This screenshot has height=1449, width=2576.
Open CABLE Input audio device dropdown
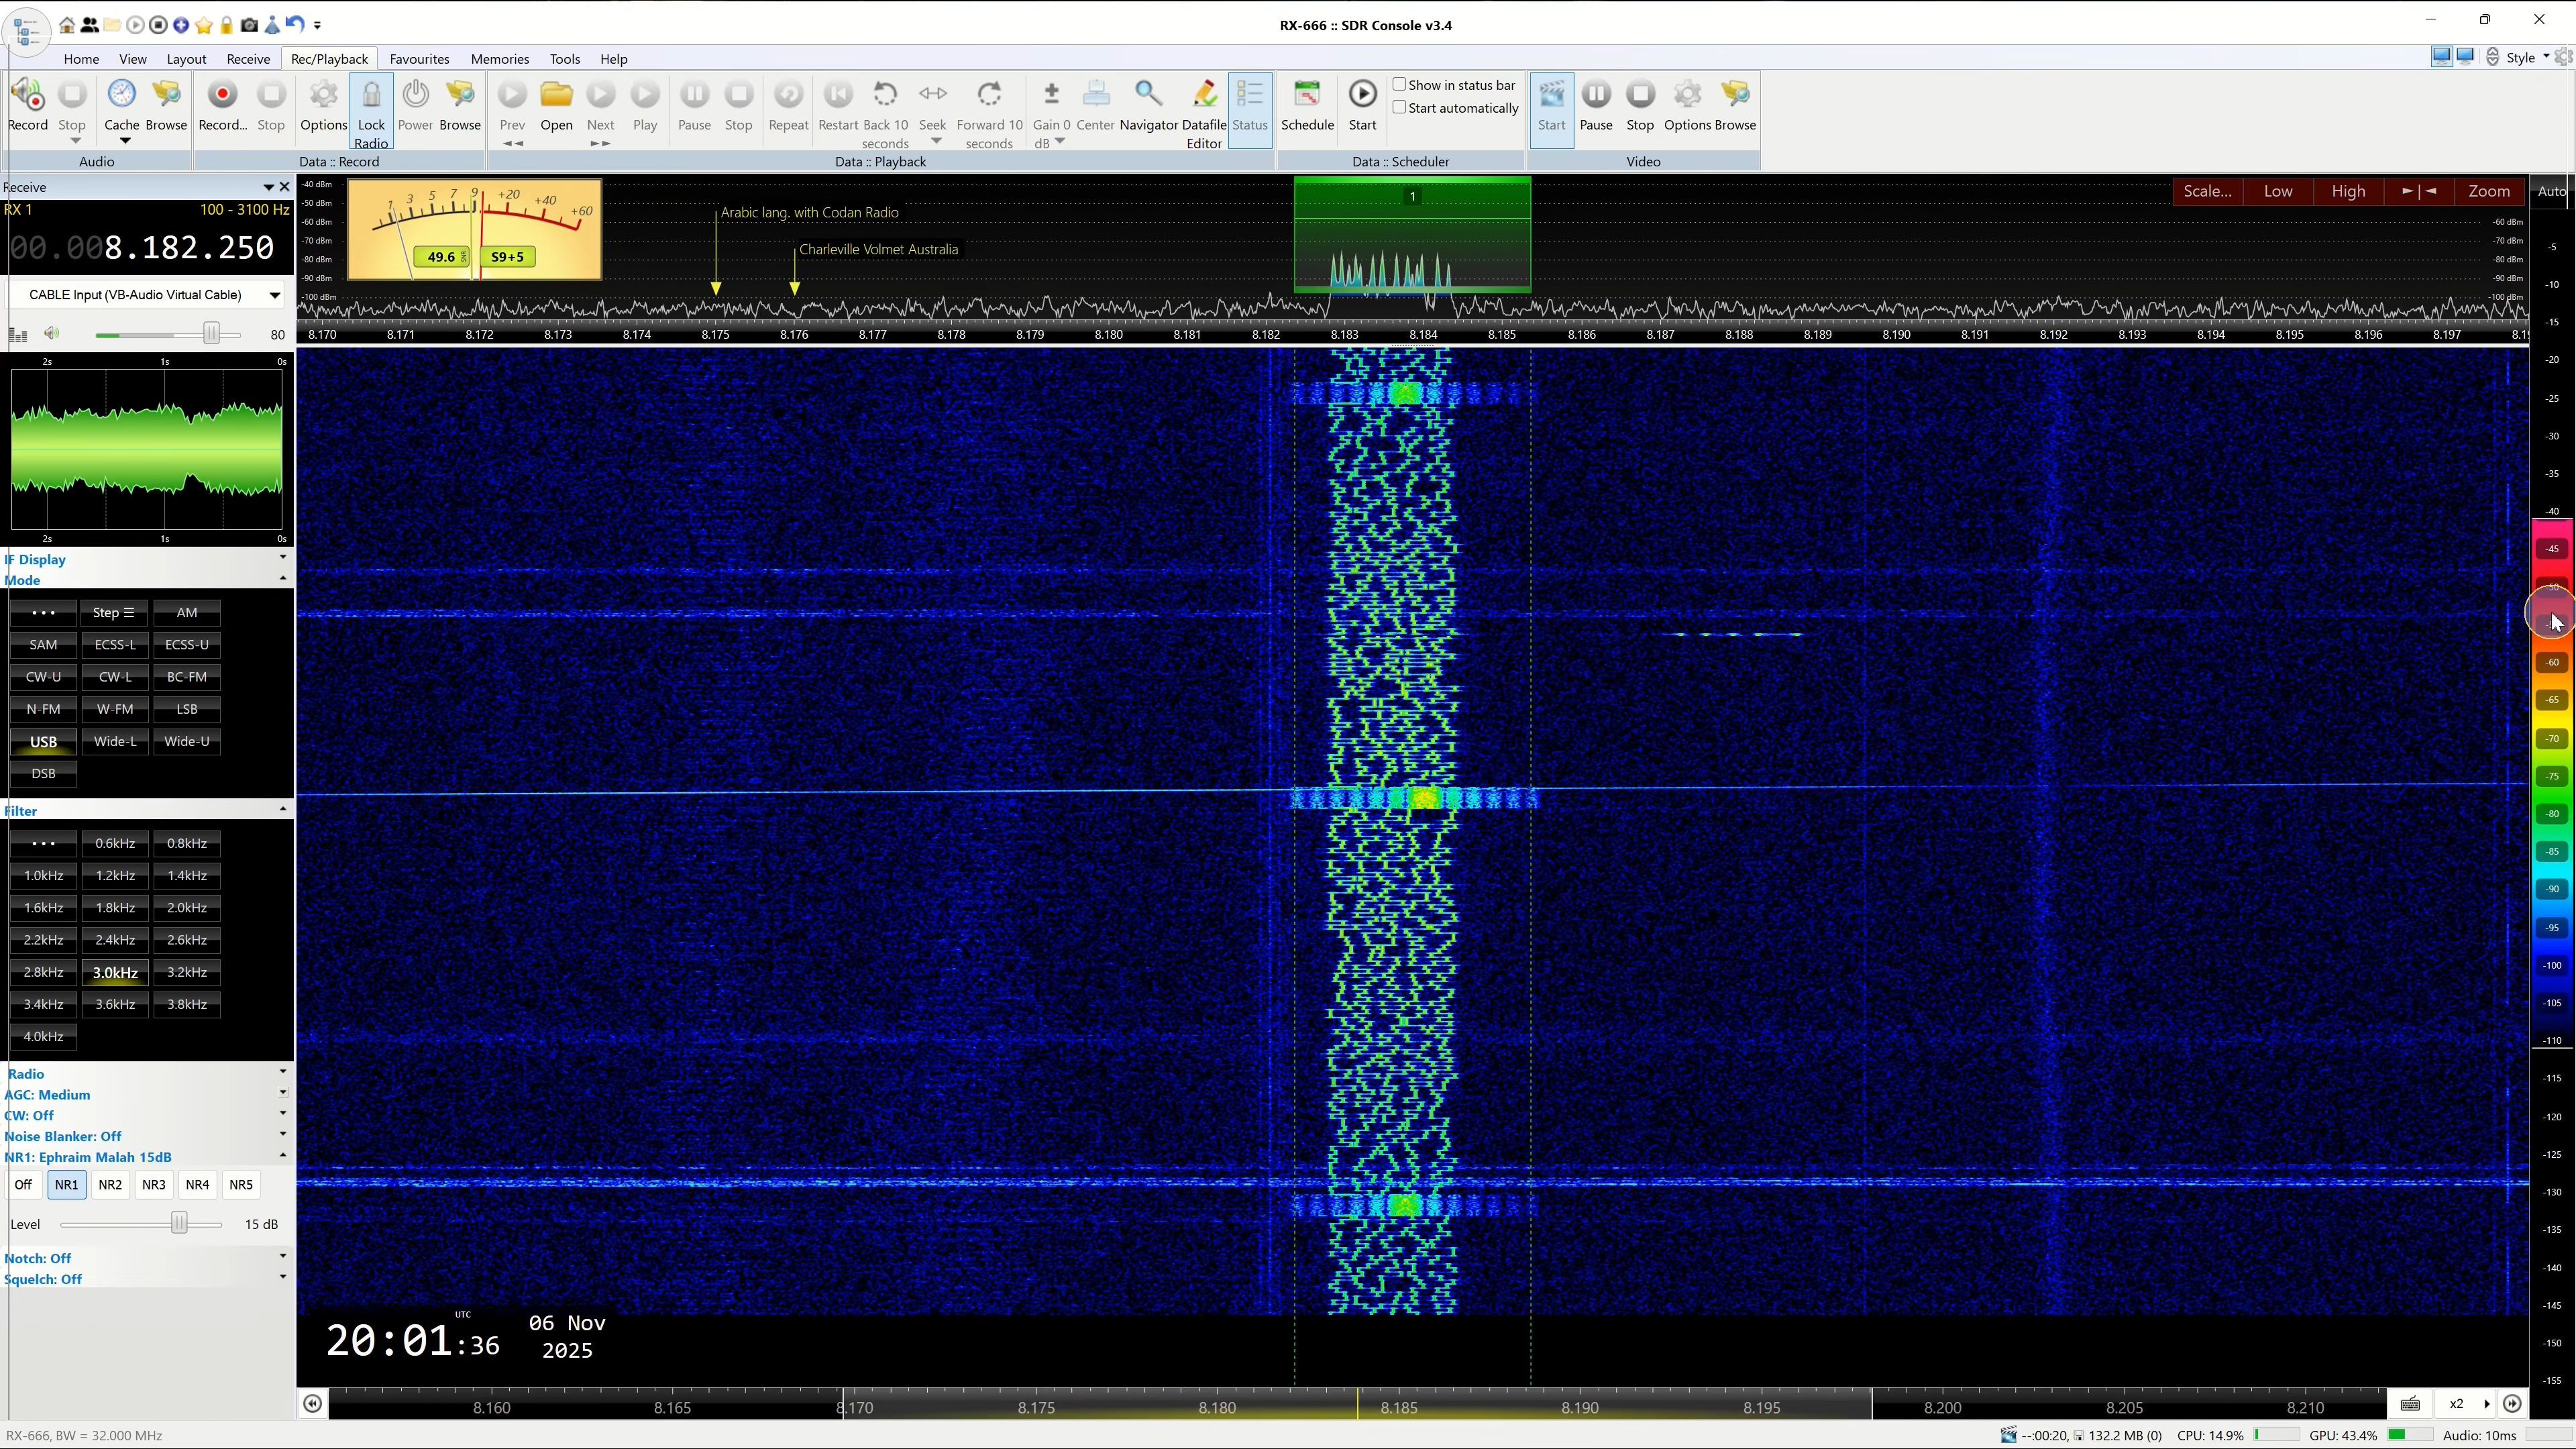click(x=273, y=295)
